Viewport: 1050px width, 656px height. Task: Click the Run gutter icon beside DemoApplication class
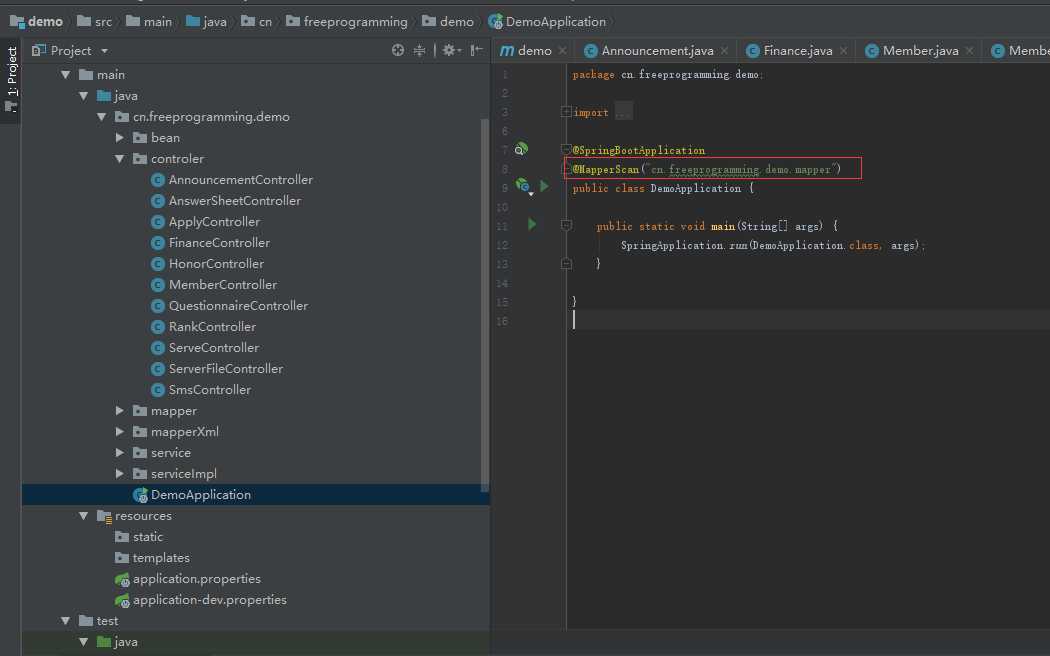pos(544,187)
